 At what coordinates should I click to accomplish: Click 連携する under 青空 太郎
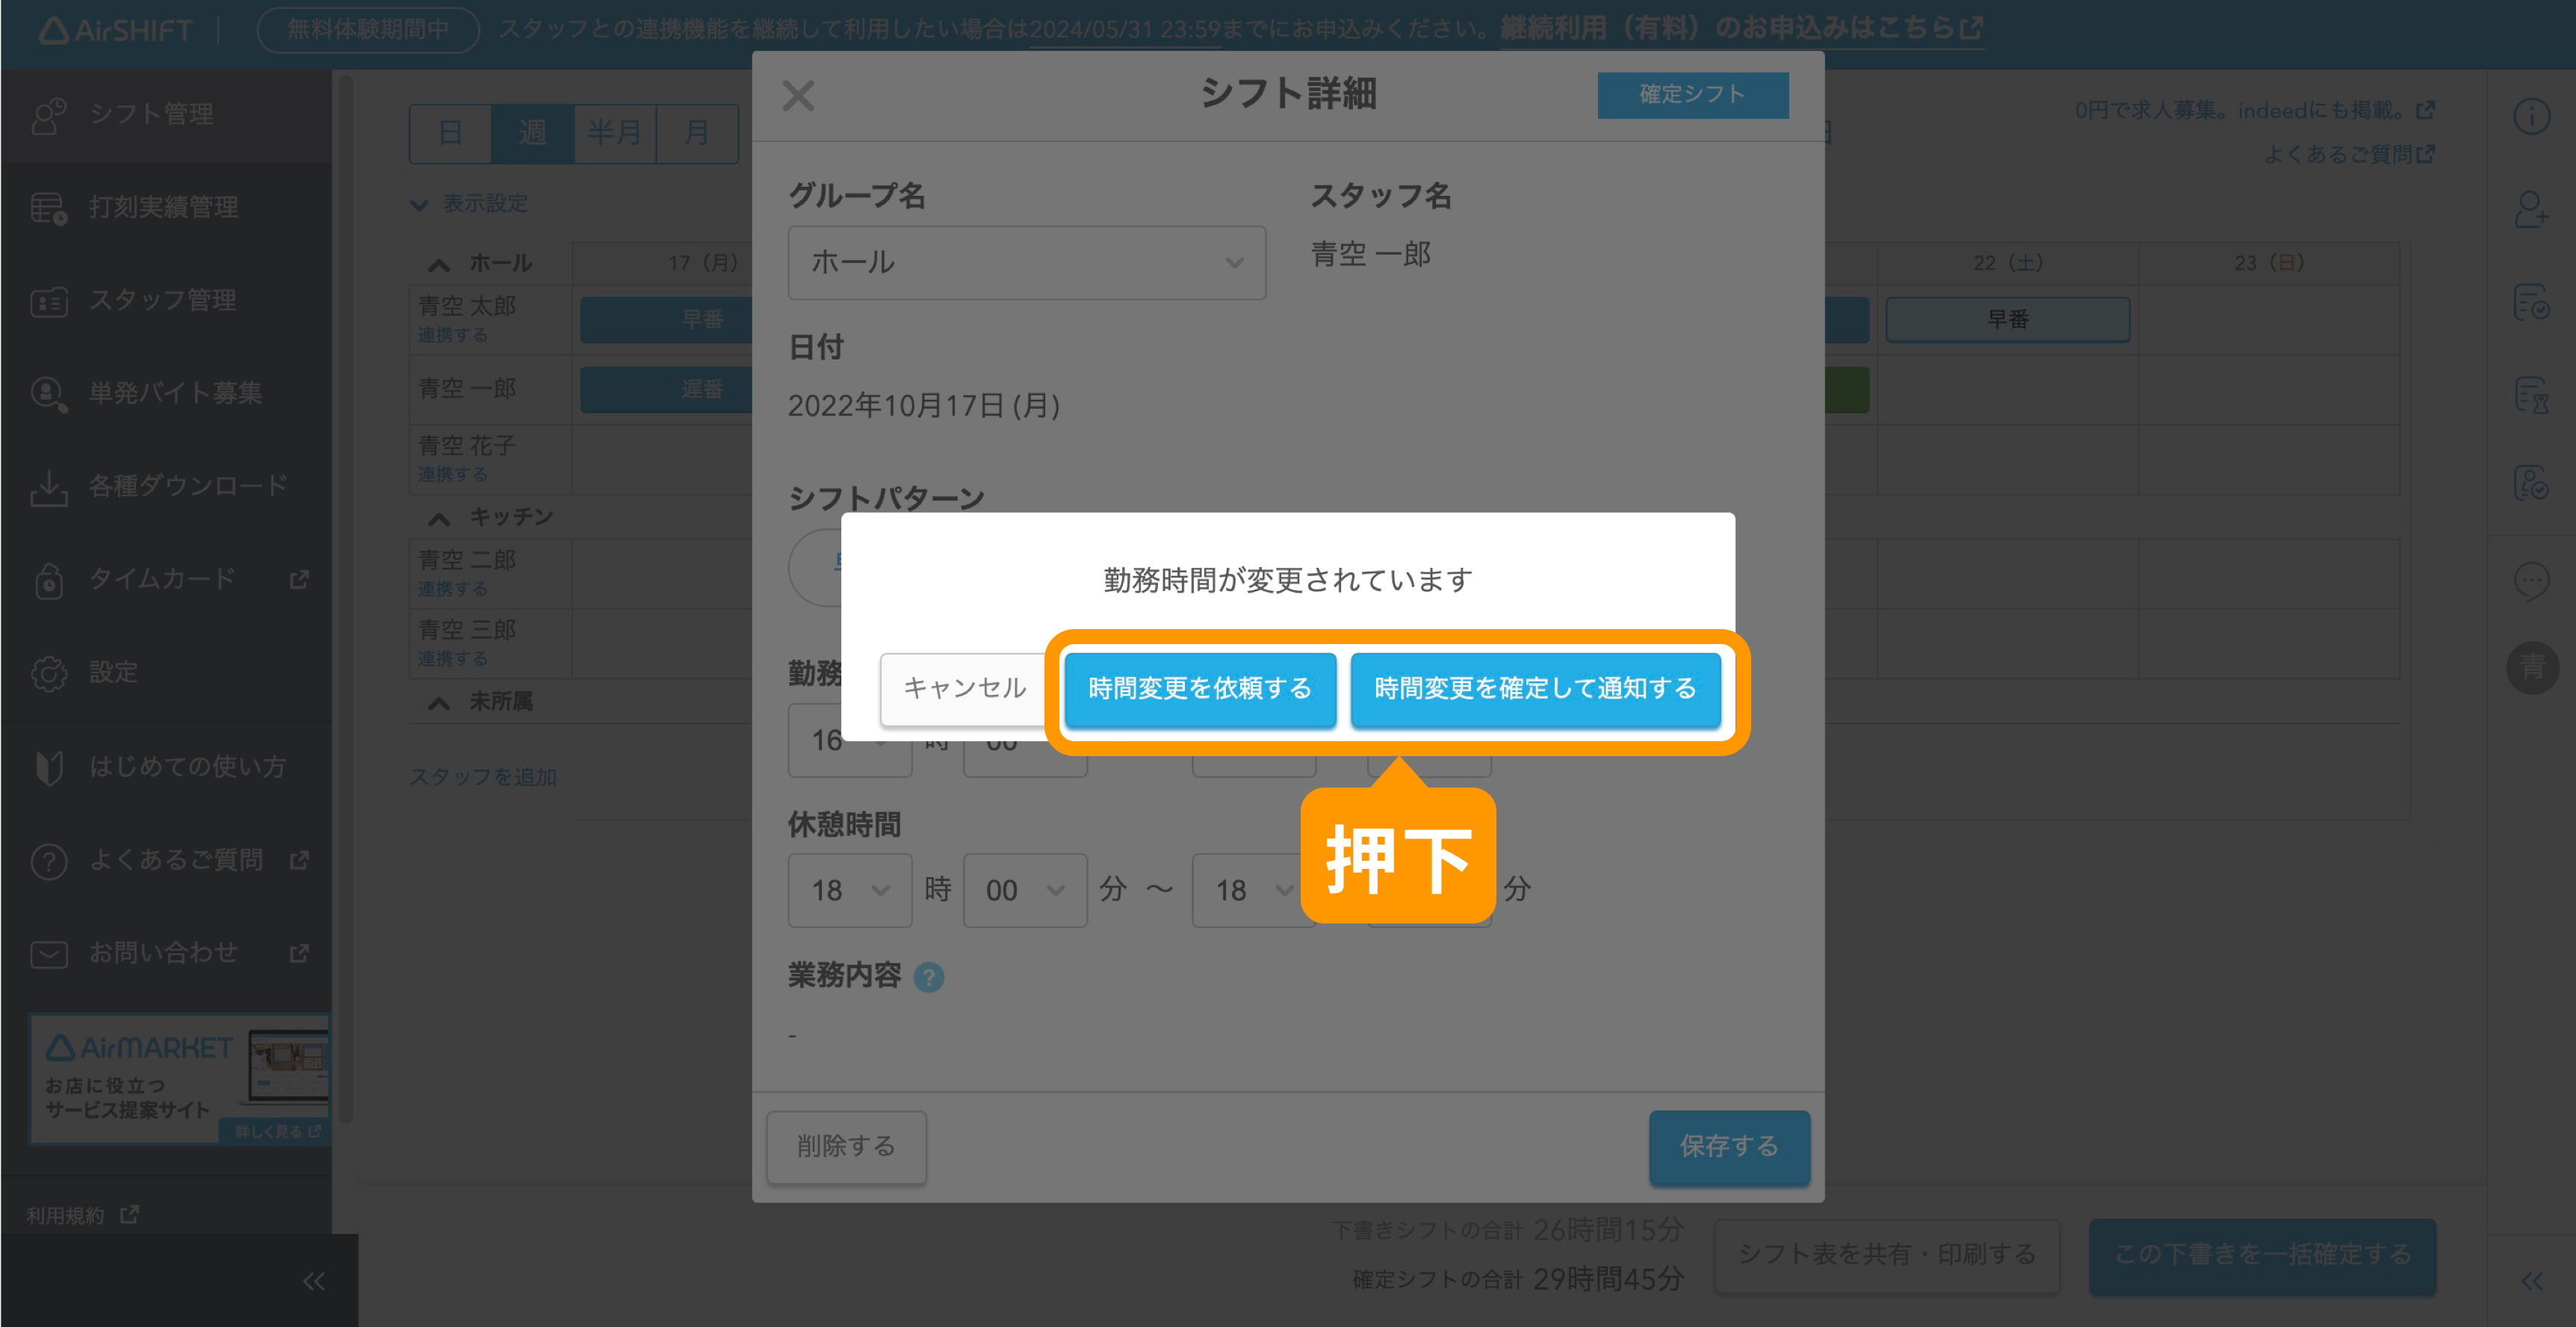[x=452, y=335]
